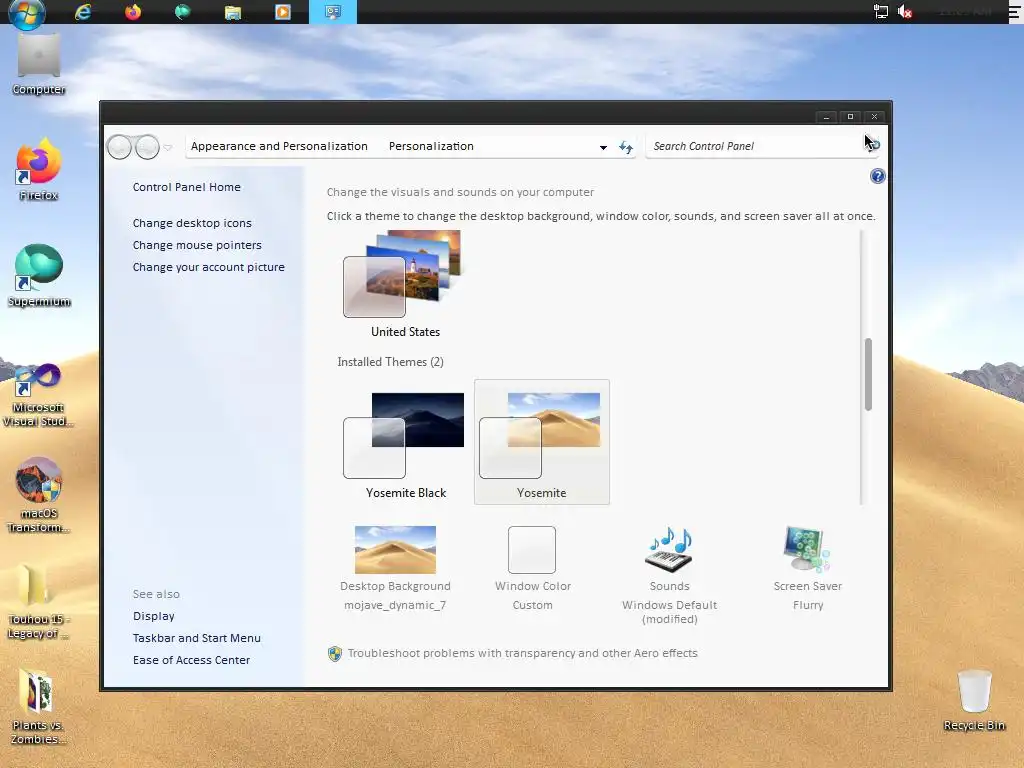Apply the Yosemite Black theme
Screen dimensions: 1024x768
pos(406,443)
